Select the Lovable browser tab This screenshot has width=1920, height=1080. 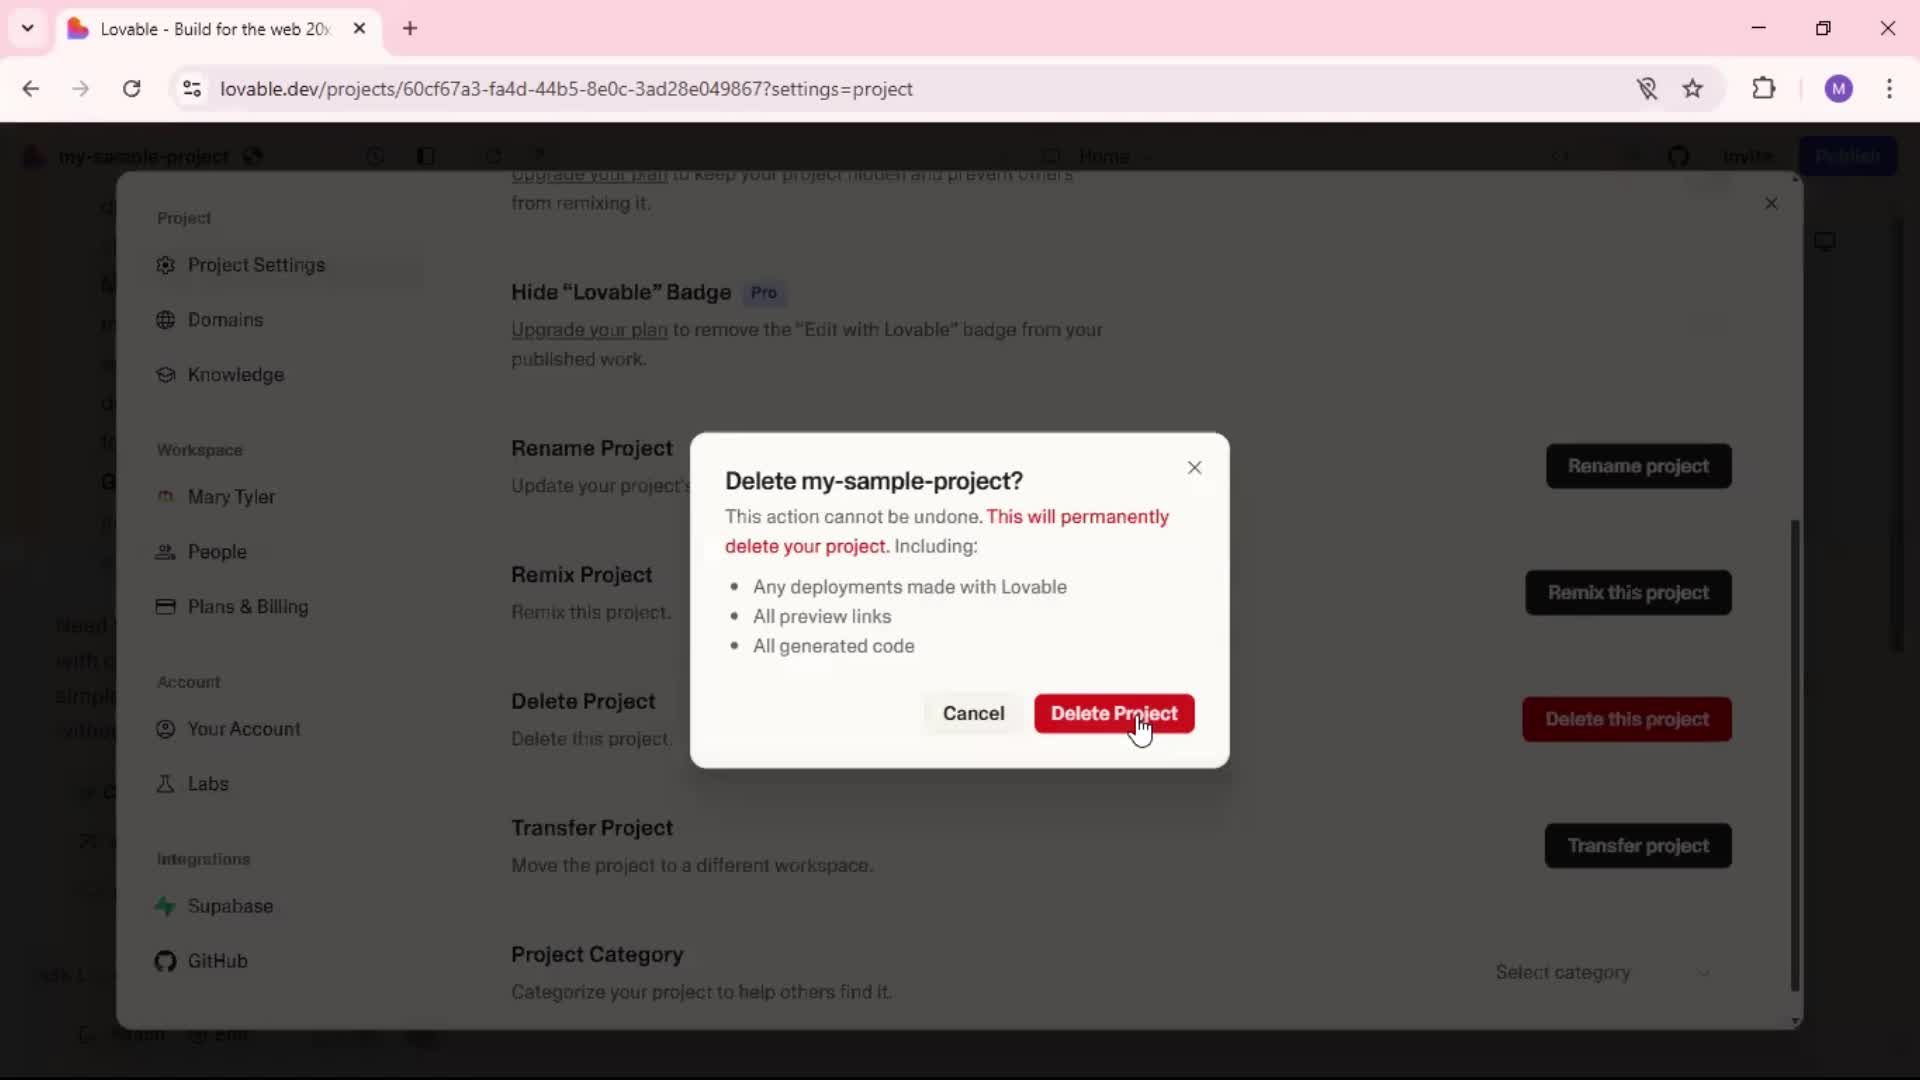pos(219,29)
